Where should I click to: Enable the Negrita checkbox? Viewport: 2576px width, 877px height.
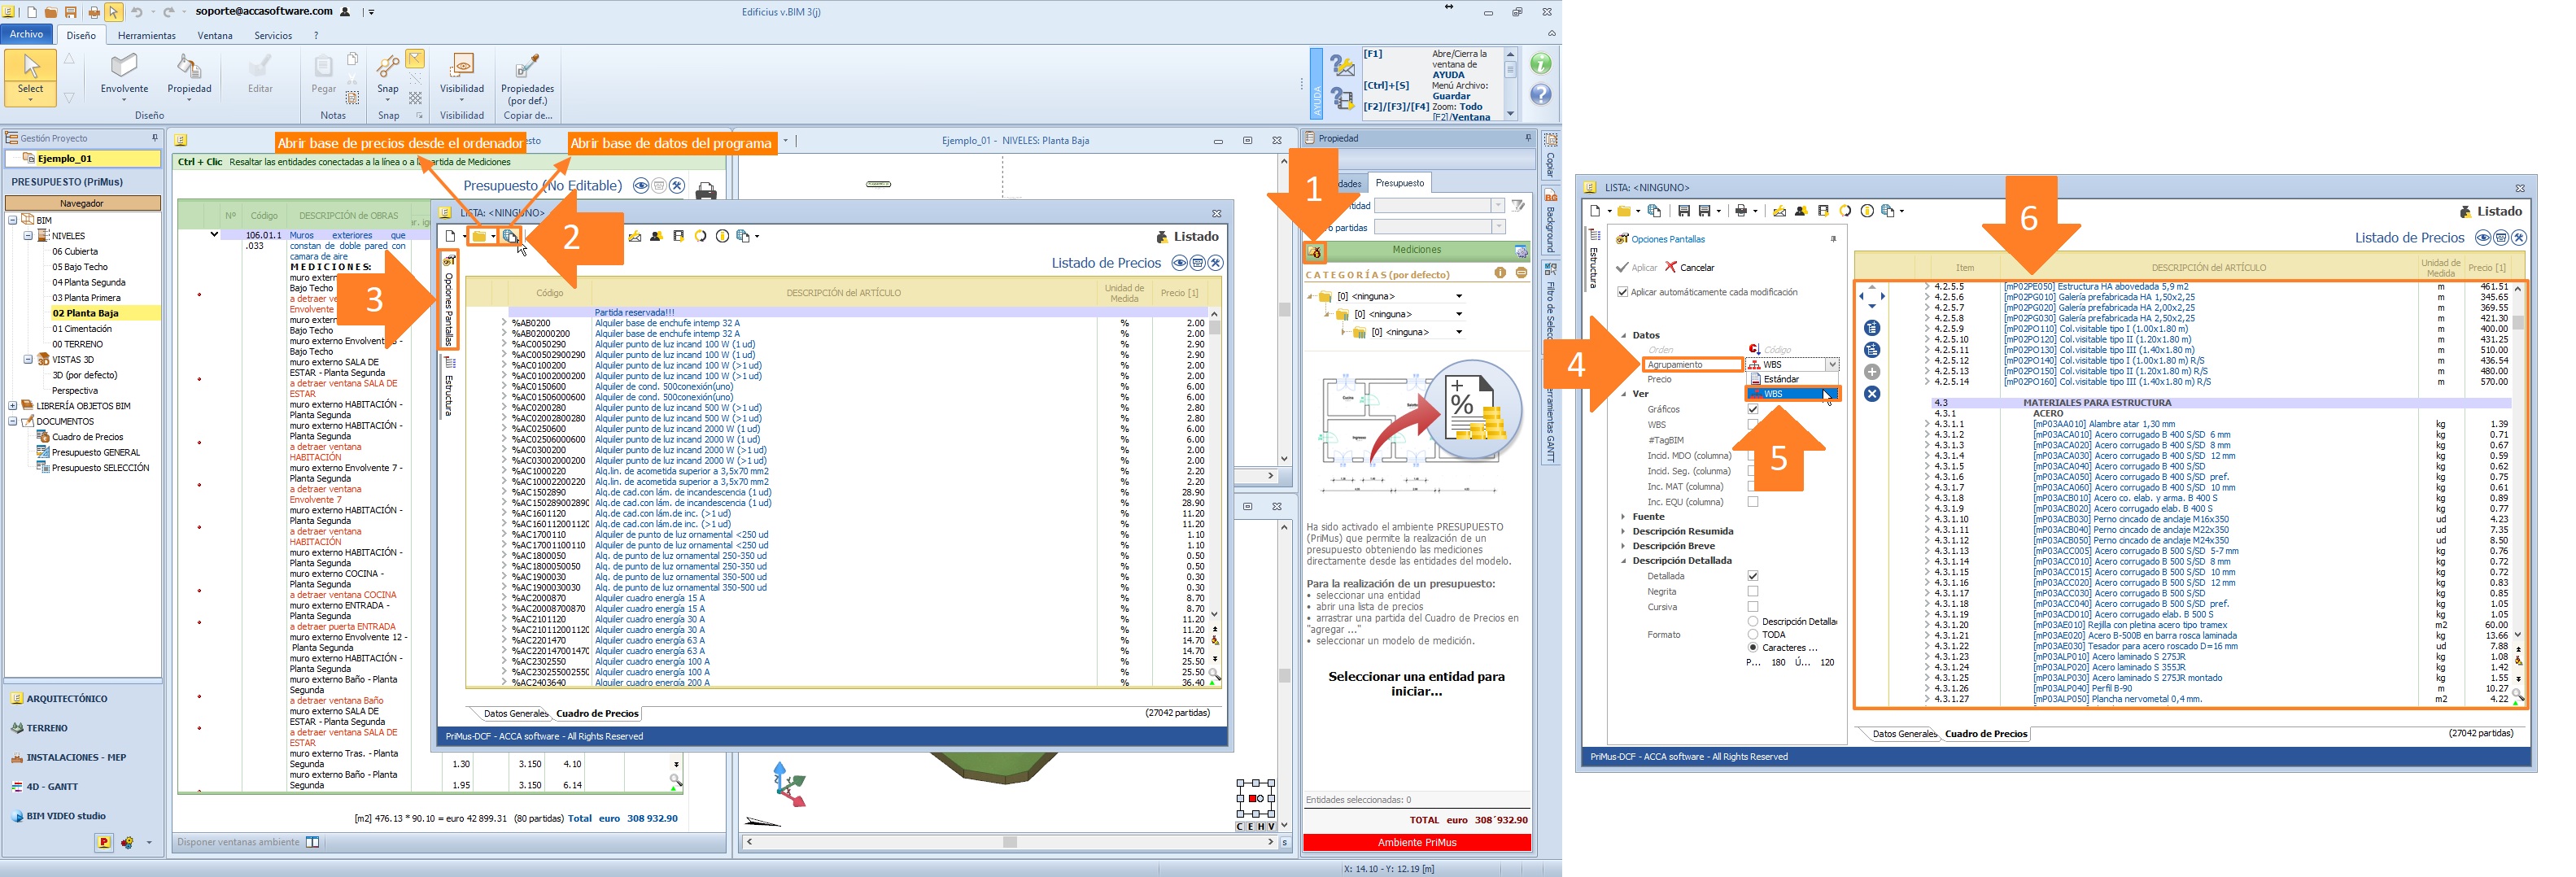click(1752, 592)
